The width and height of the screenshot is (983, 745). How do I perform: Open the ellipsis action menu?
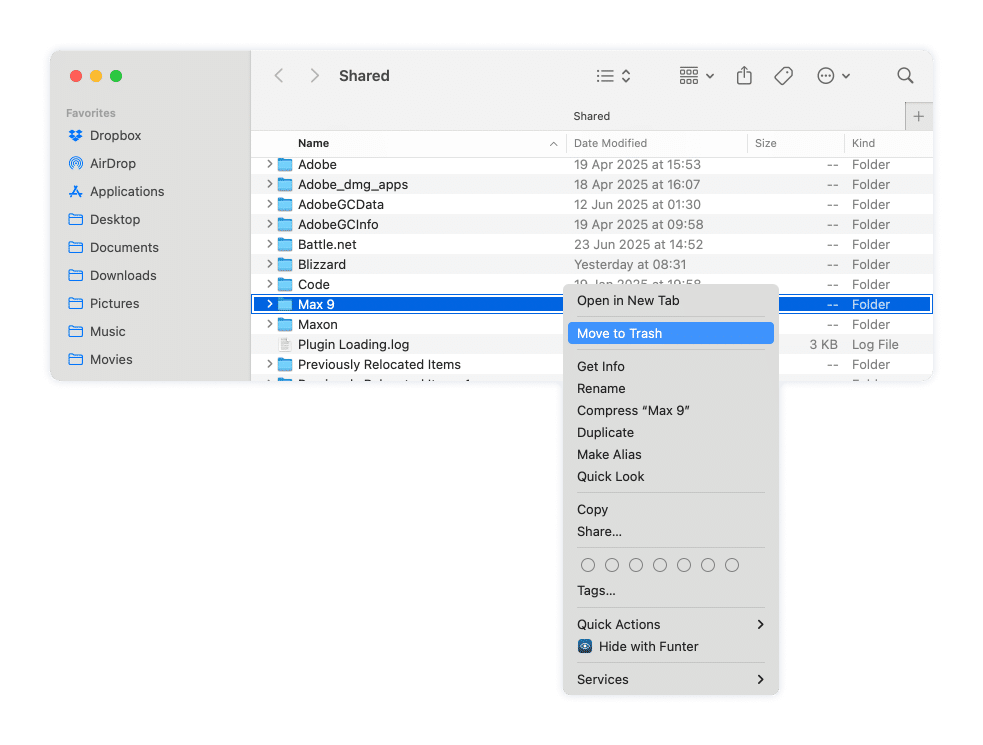[x=833, y=76]
